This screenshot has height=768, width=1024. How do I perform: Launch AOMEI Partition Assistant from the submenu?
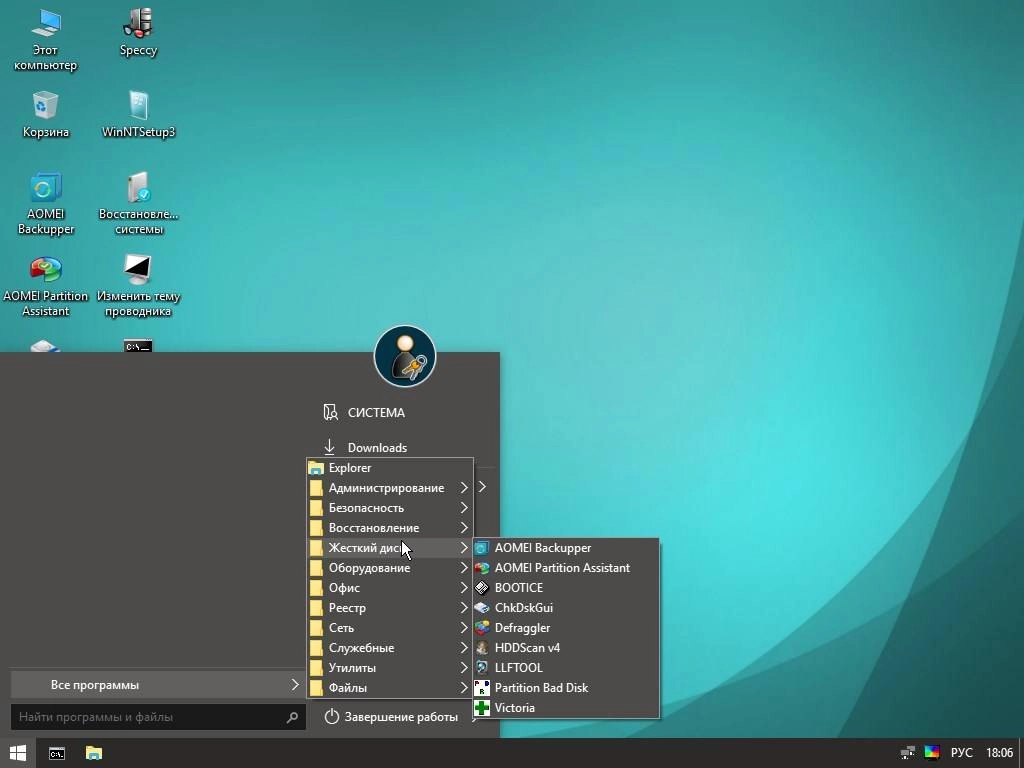[566, 568]
